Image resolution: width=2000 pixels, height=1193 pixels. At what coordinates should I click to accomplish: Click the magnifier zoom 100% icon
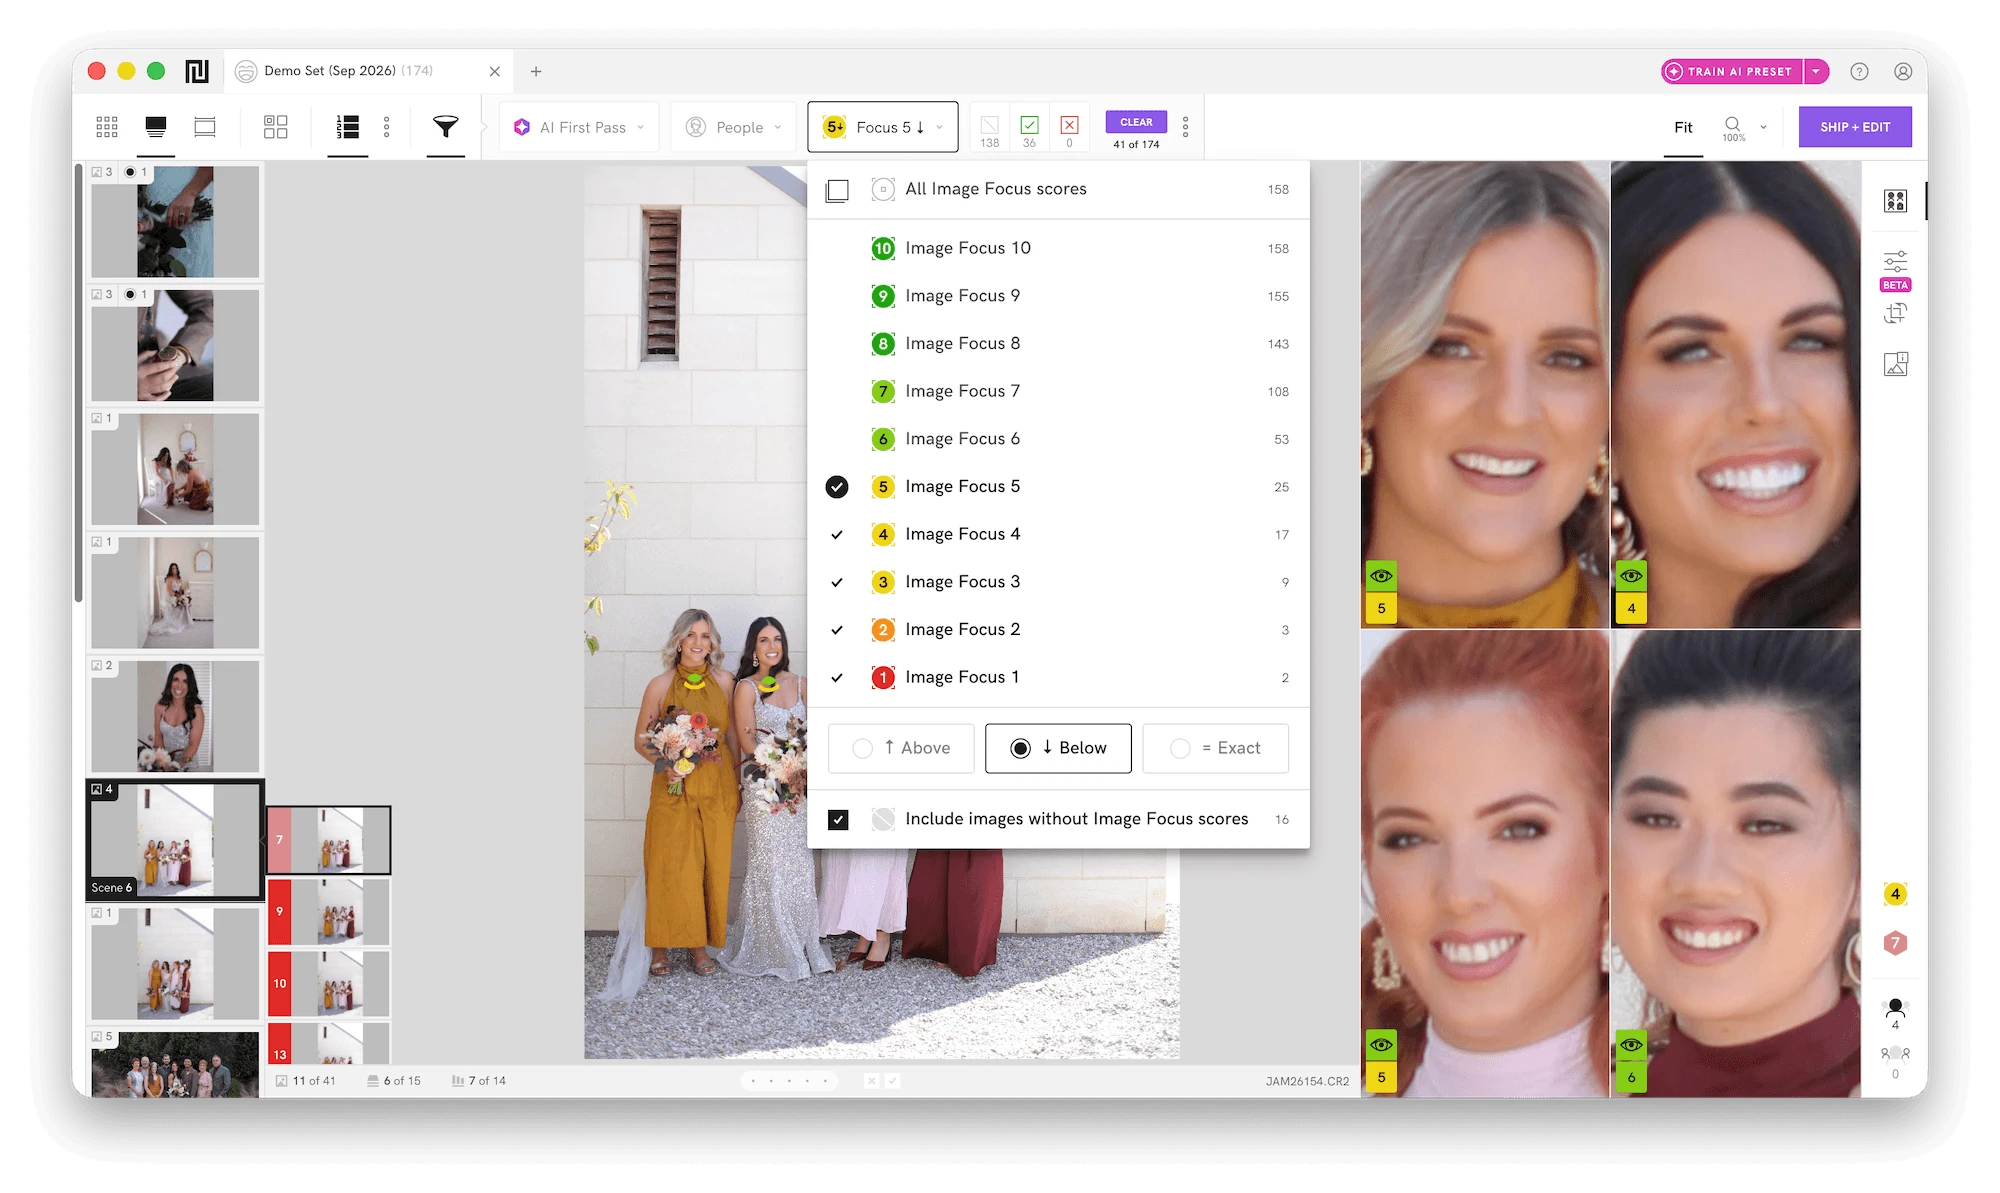[1733, 128]
